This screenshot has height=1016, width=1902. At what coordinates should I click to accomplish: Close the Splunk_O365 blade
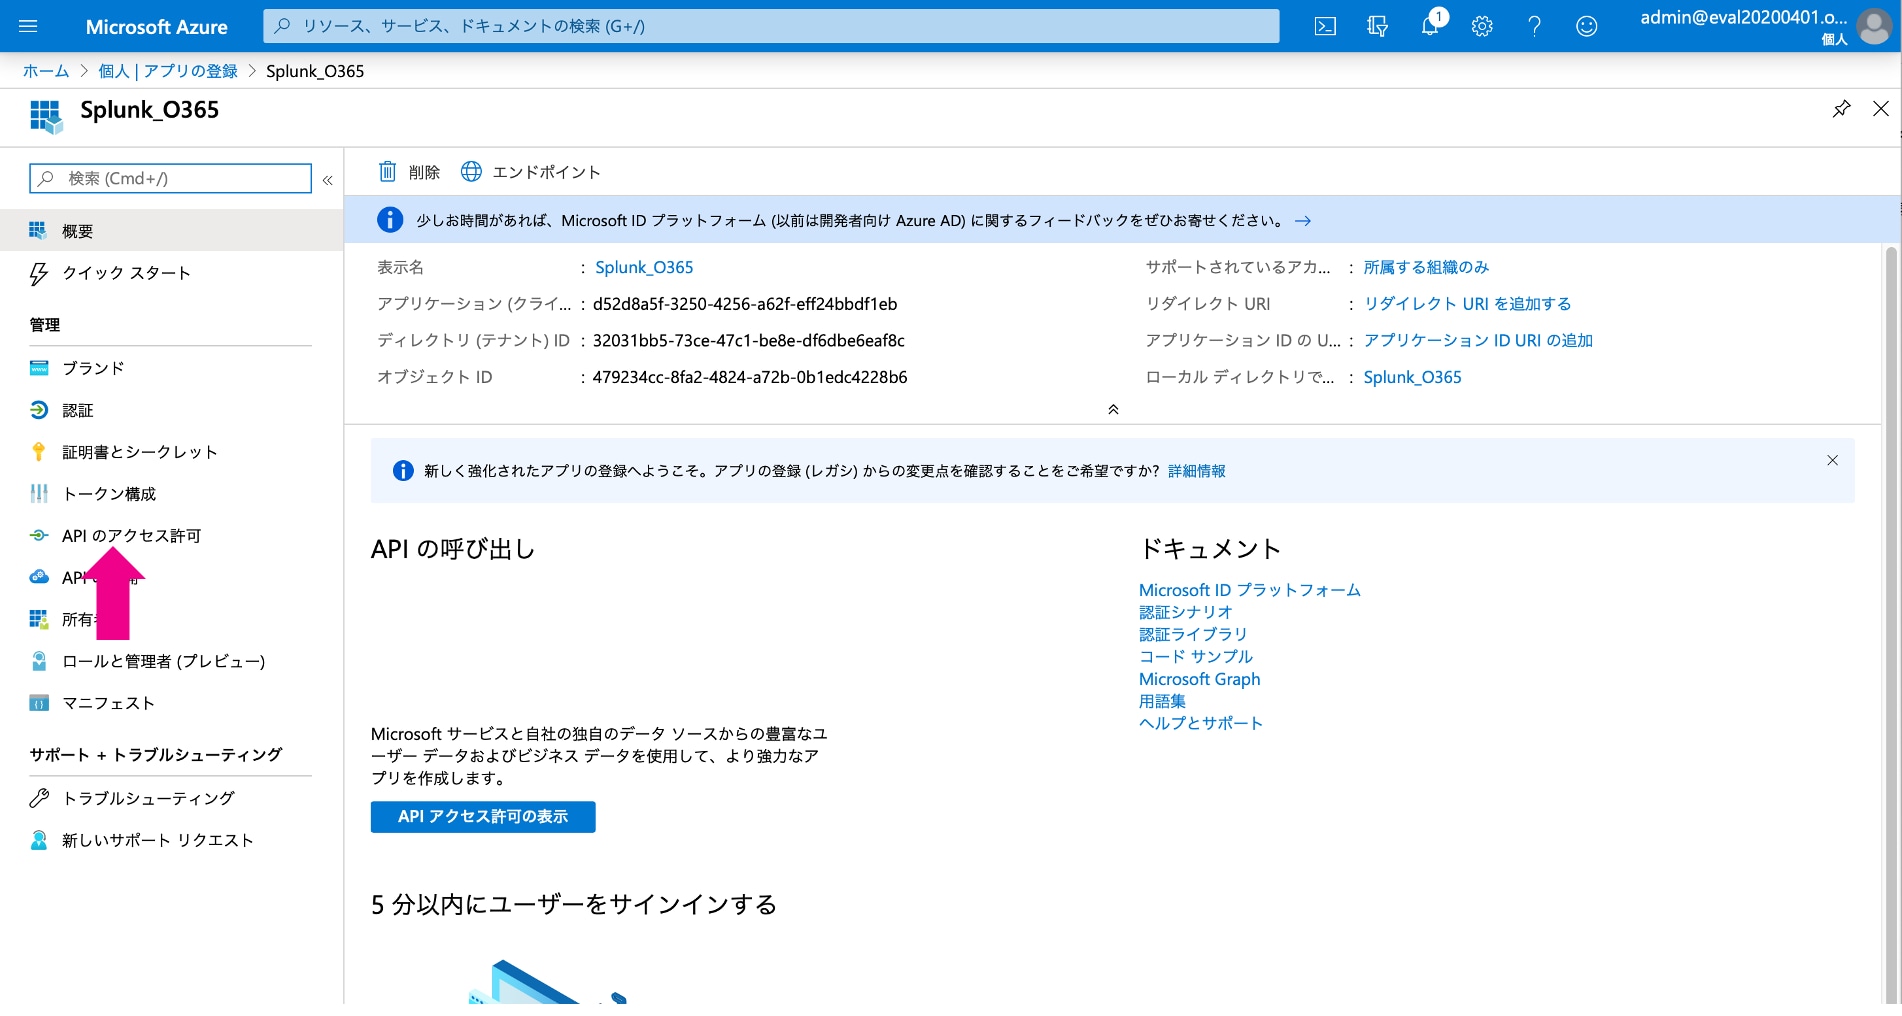[1881, 109]
